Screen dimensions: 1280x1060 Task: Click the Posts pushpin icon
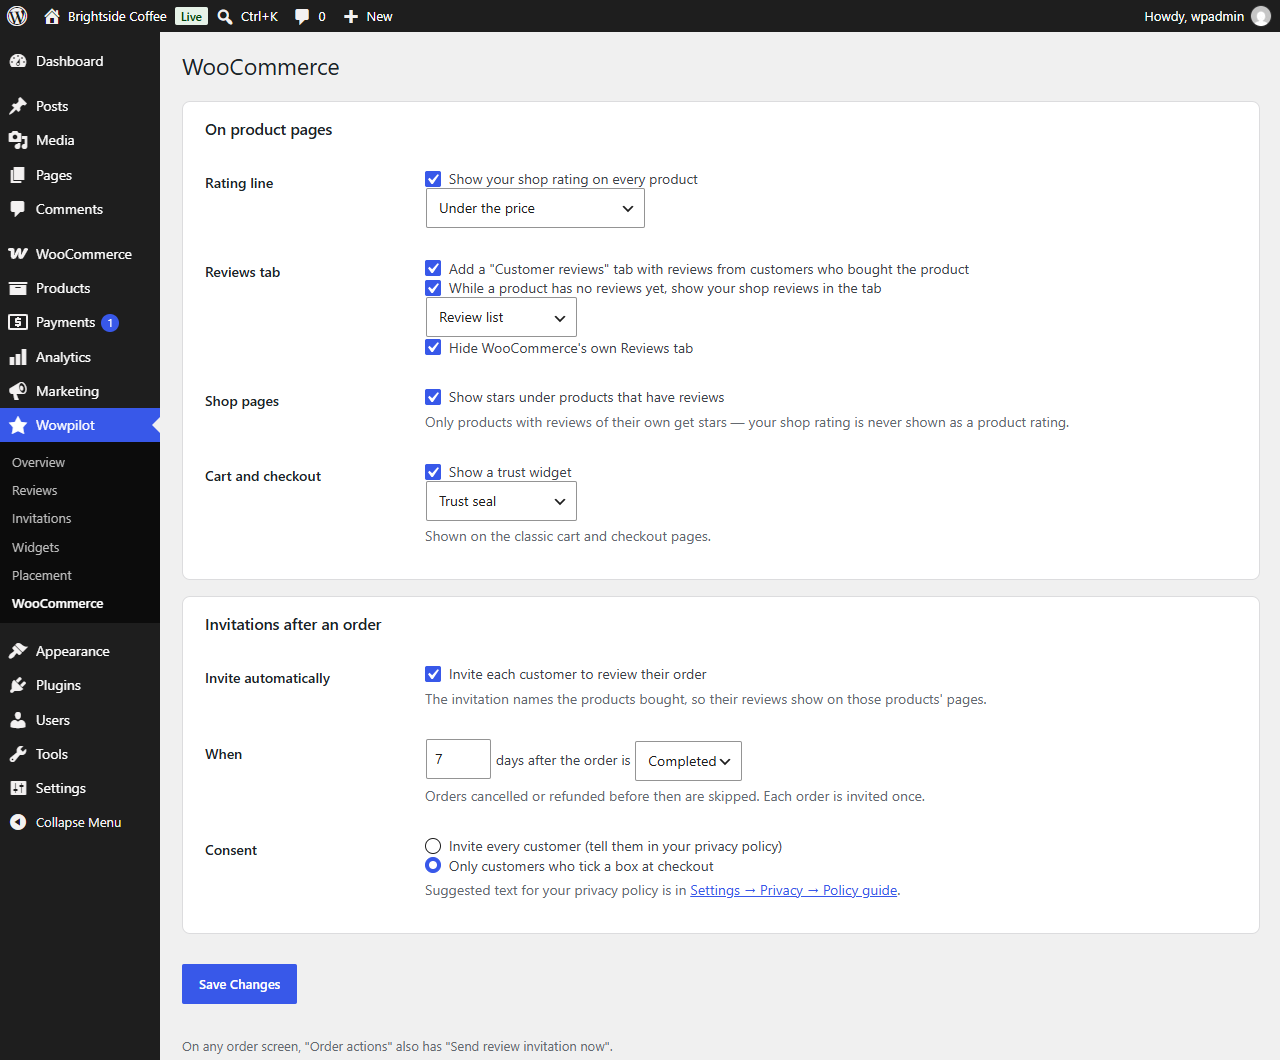[x=18, y=106]
